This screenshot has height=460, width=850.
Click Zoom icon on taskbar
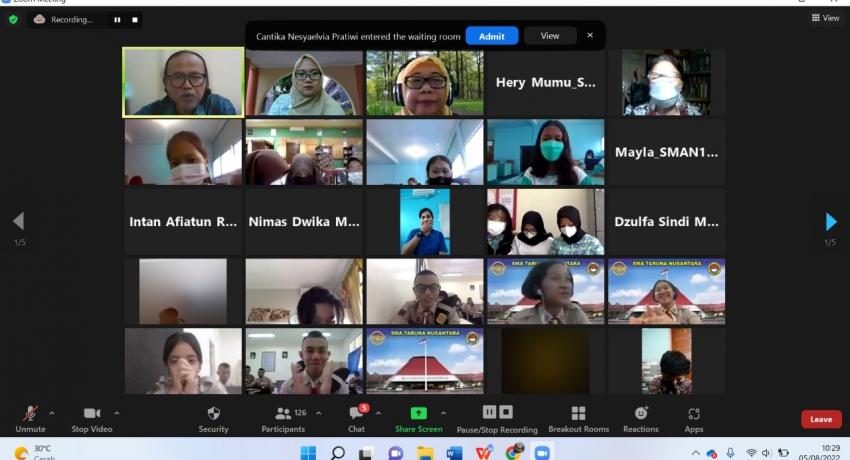coord(542,452)
